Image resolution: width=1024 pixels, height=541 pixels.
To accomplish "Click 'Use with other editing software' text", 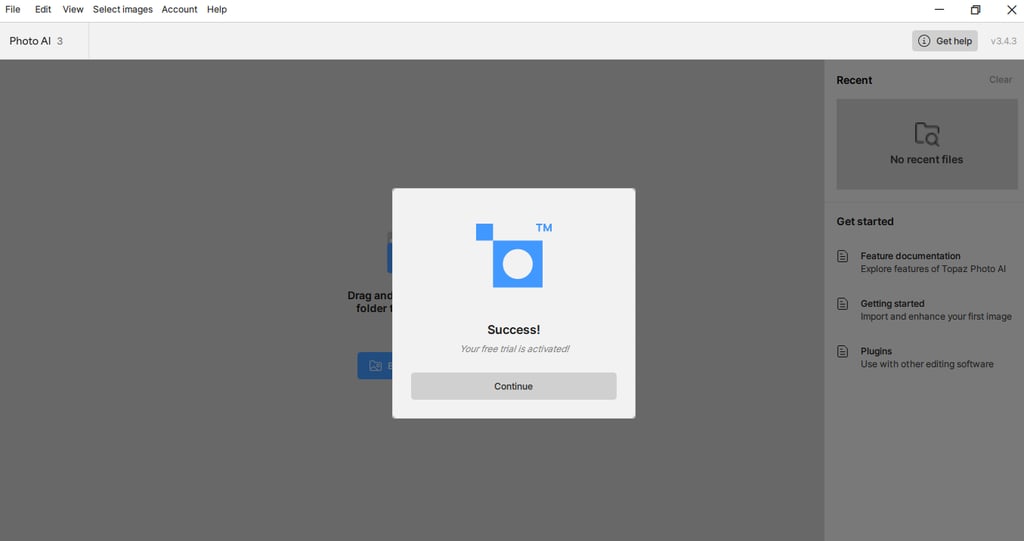I will [x=927, y=364].
